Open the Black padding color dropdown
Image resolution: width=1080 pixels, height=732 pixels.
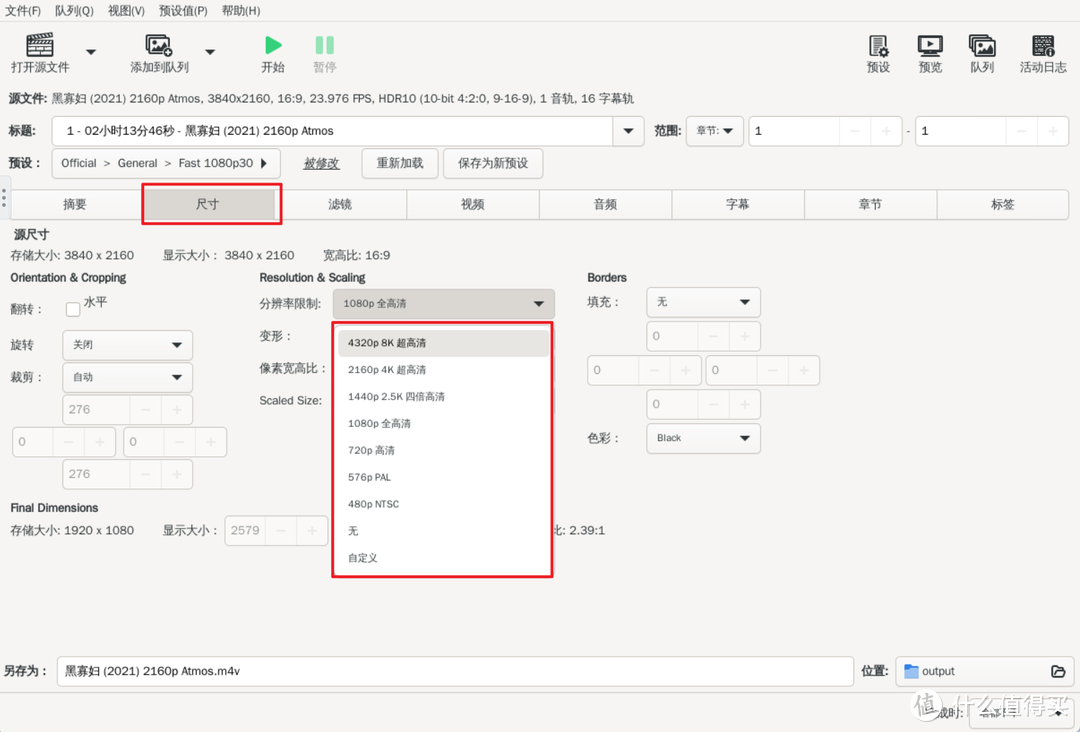703,438
